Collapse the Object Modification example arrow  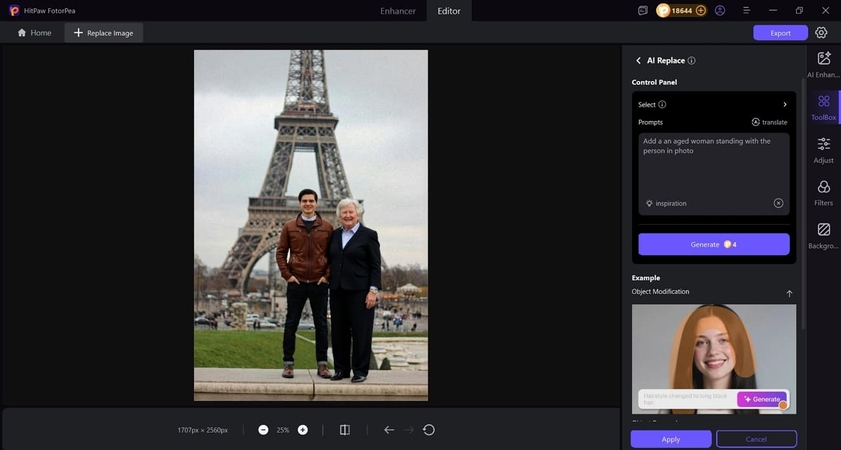pyautogui.click(x=789, y=293)
